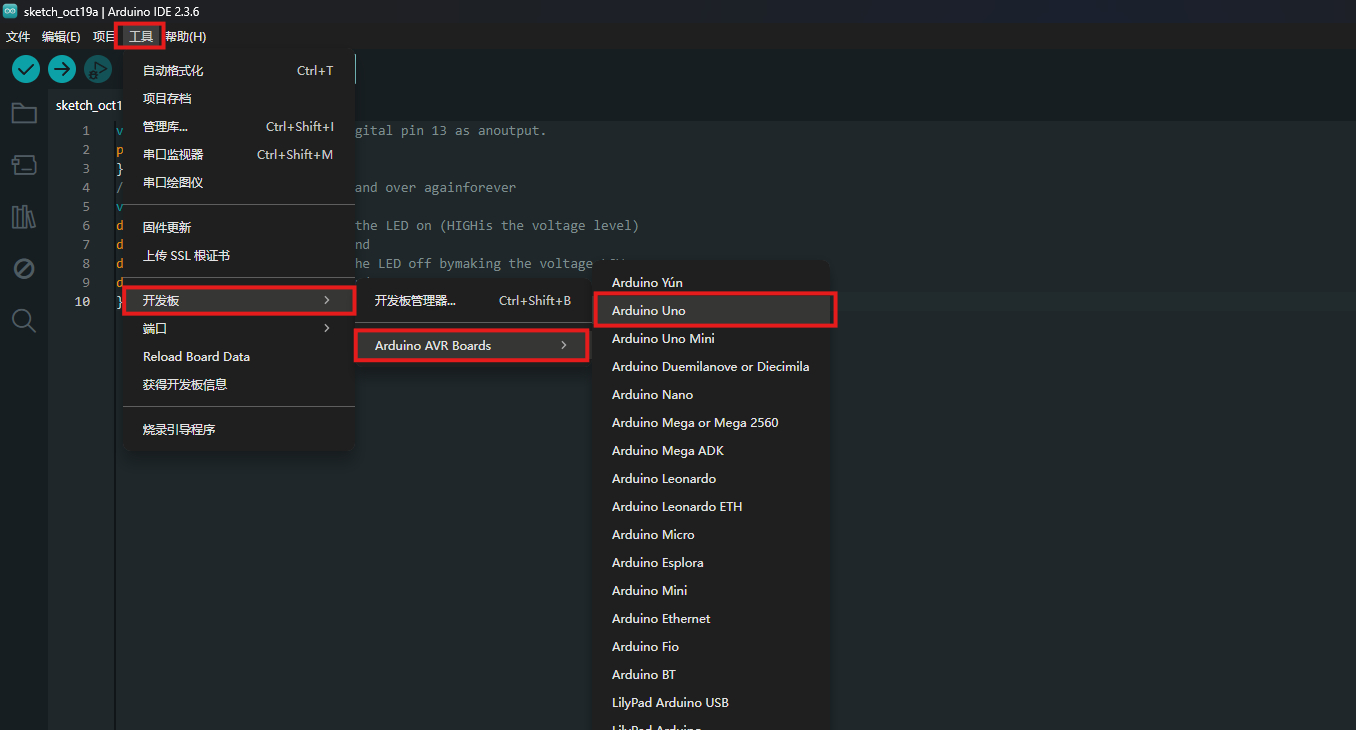The image size is (1356, 730).
Task: Click the Verify checkmark button
Action: [26, 69]
